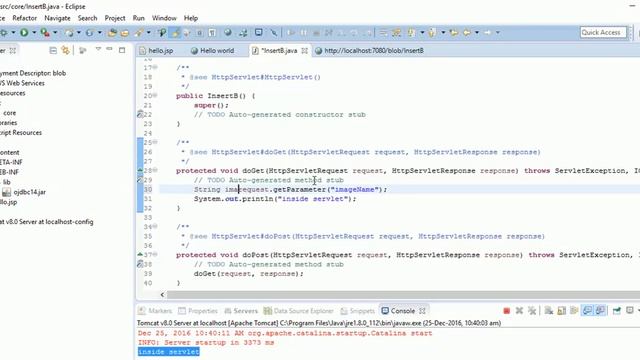The height and width of the screenshot is (360, 640).
Task: Collapse the InsertB constructor at line 20
Action: pos(155,96)
